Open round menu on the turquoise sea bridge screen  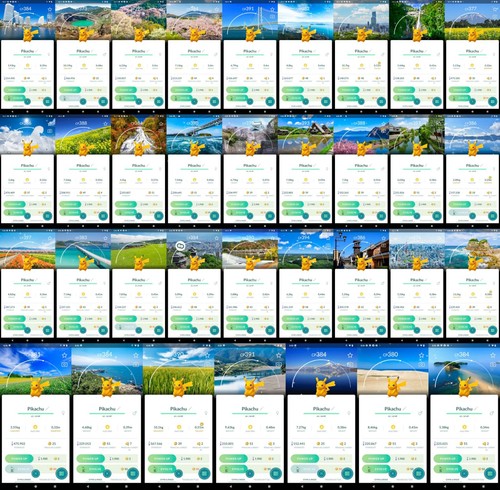click(x=103, y=330)
